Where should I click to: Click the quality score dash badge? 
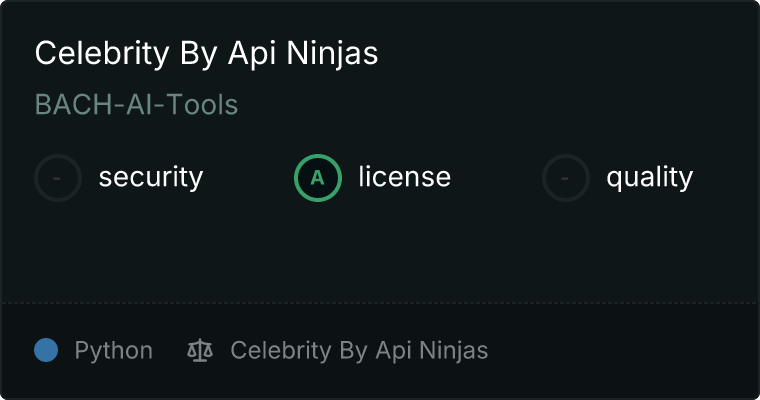click(x=565, y=178)
